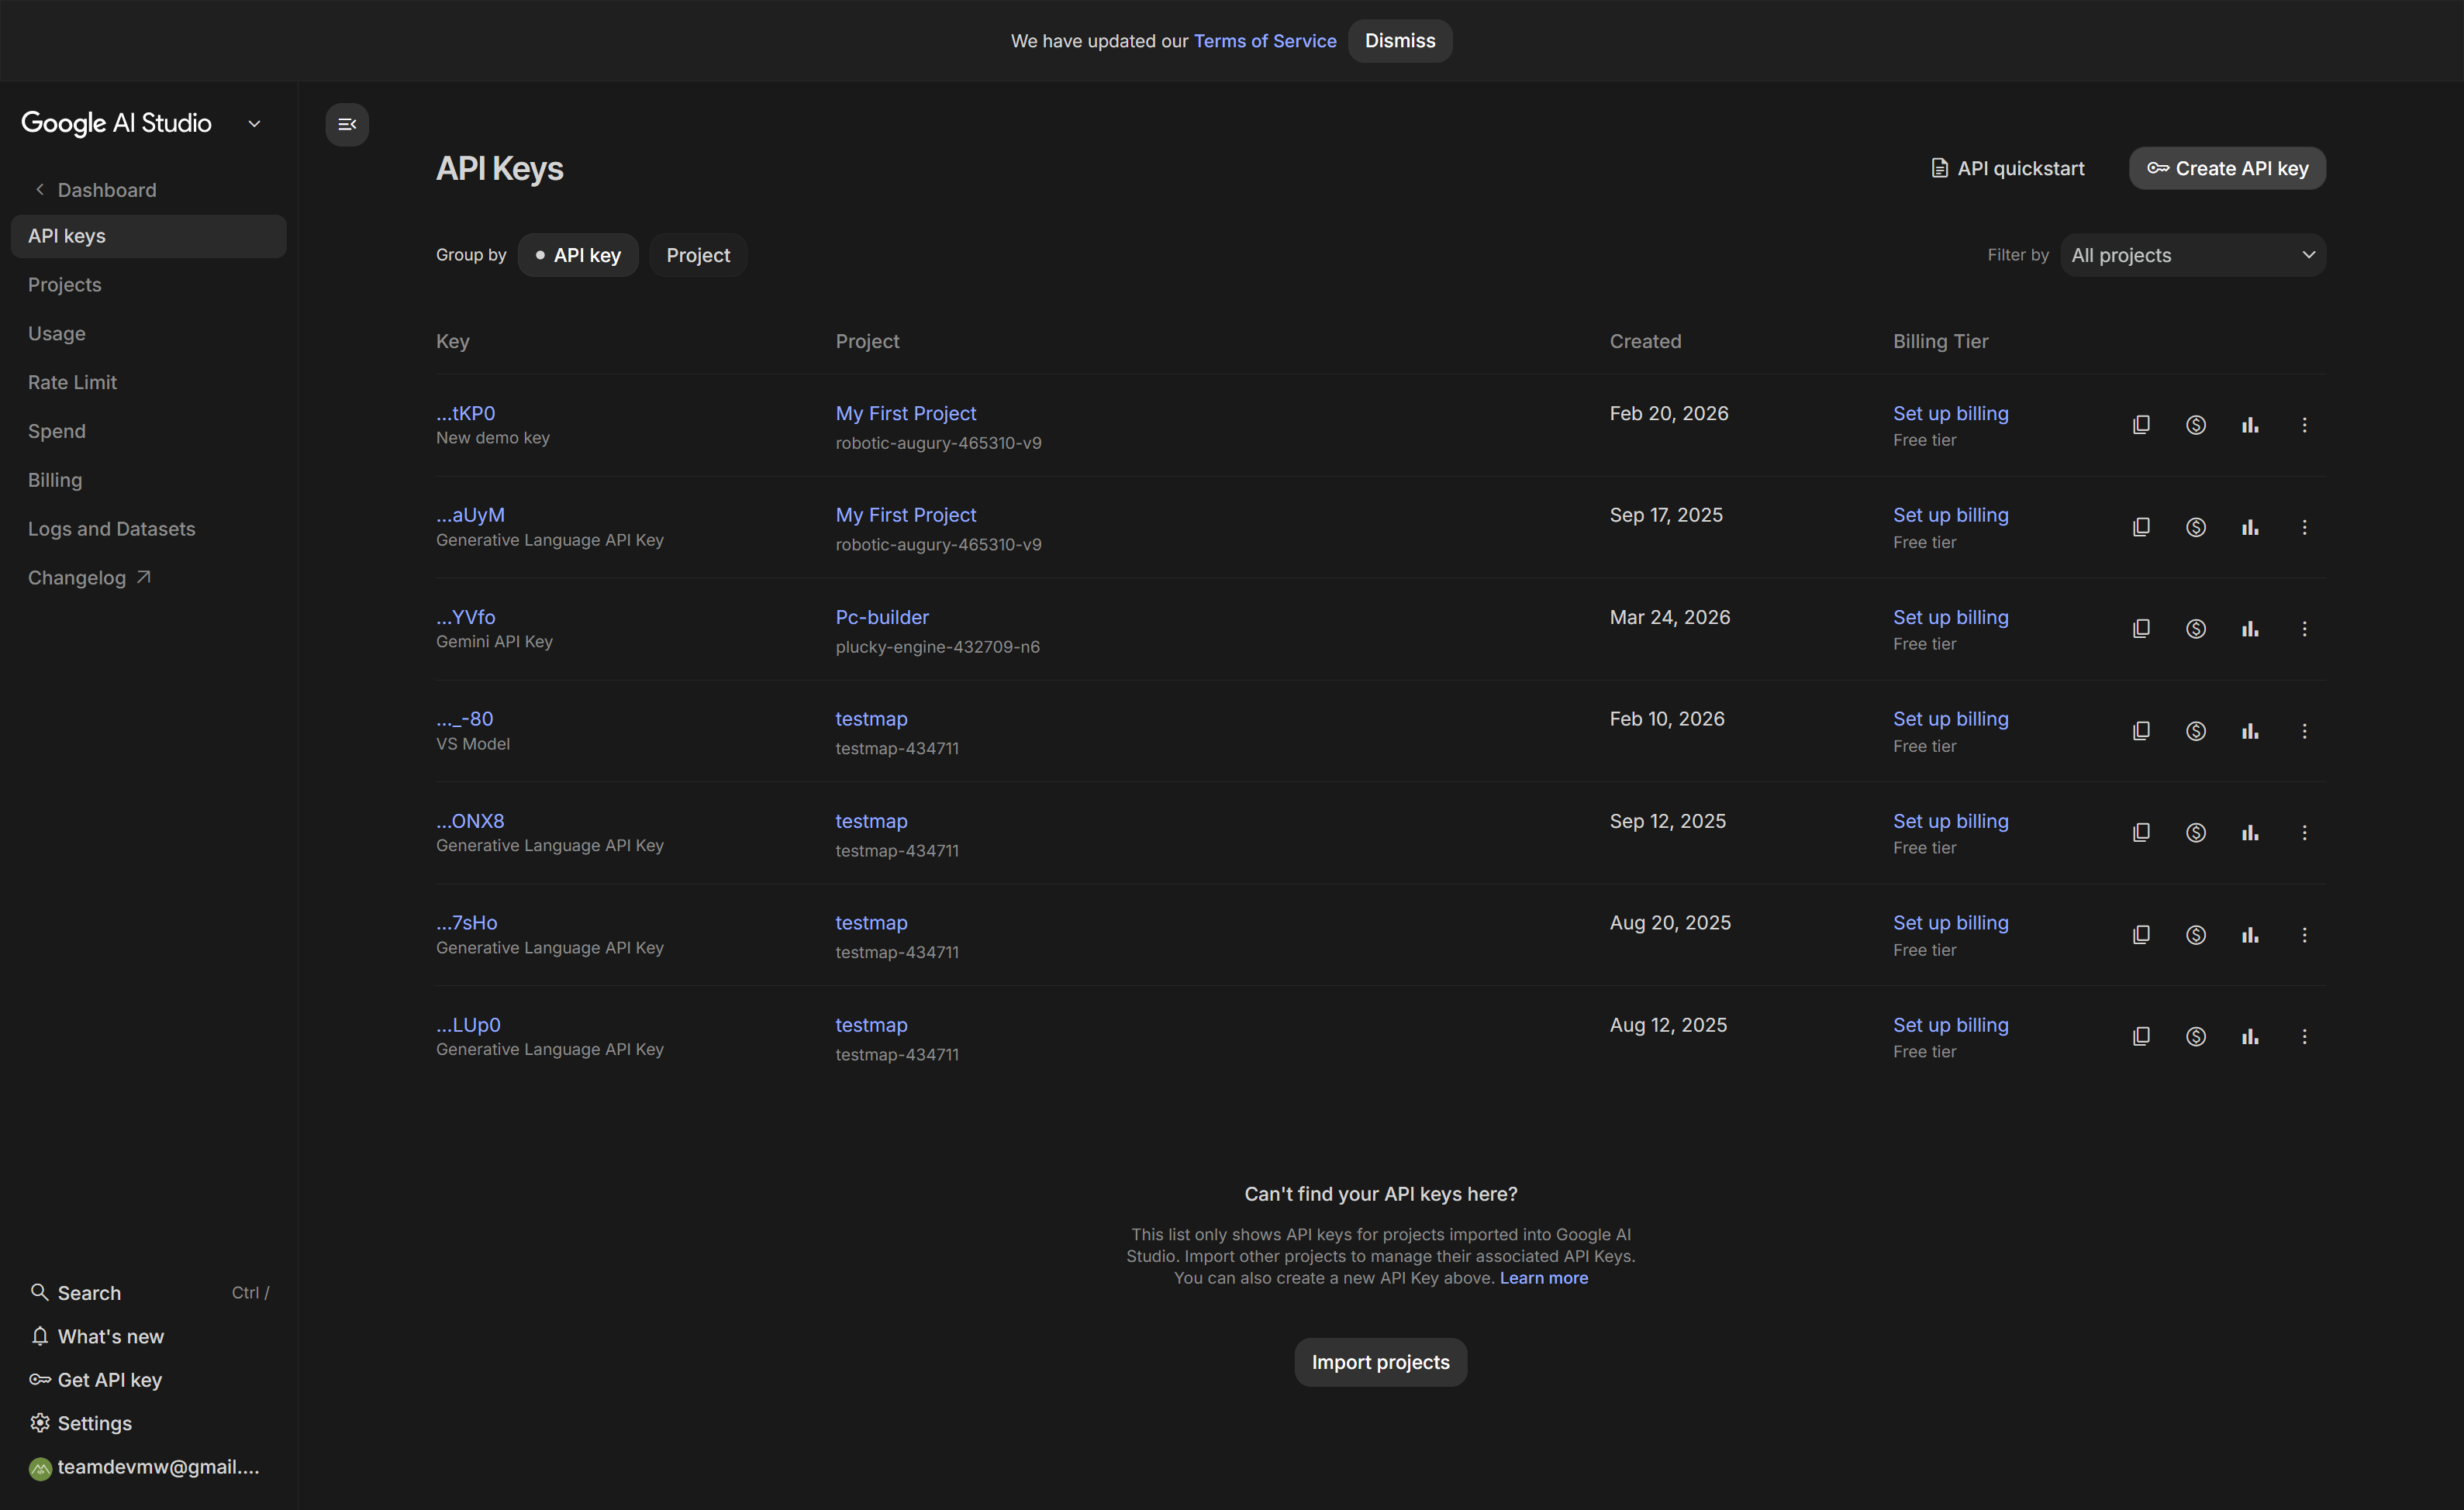
Task: View usage chart for ...YVfo key
Action: (2249, 629)
